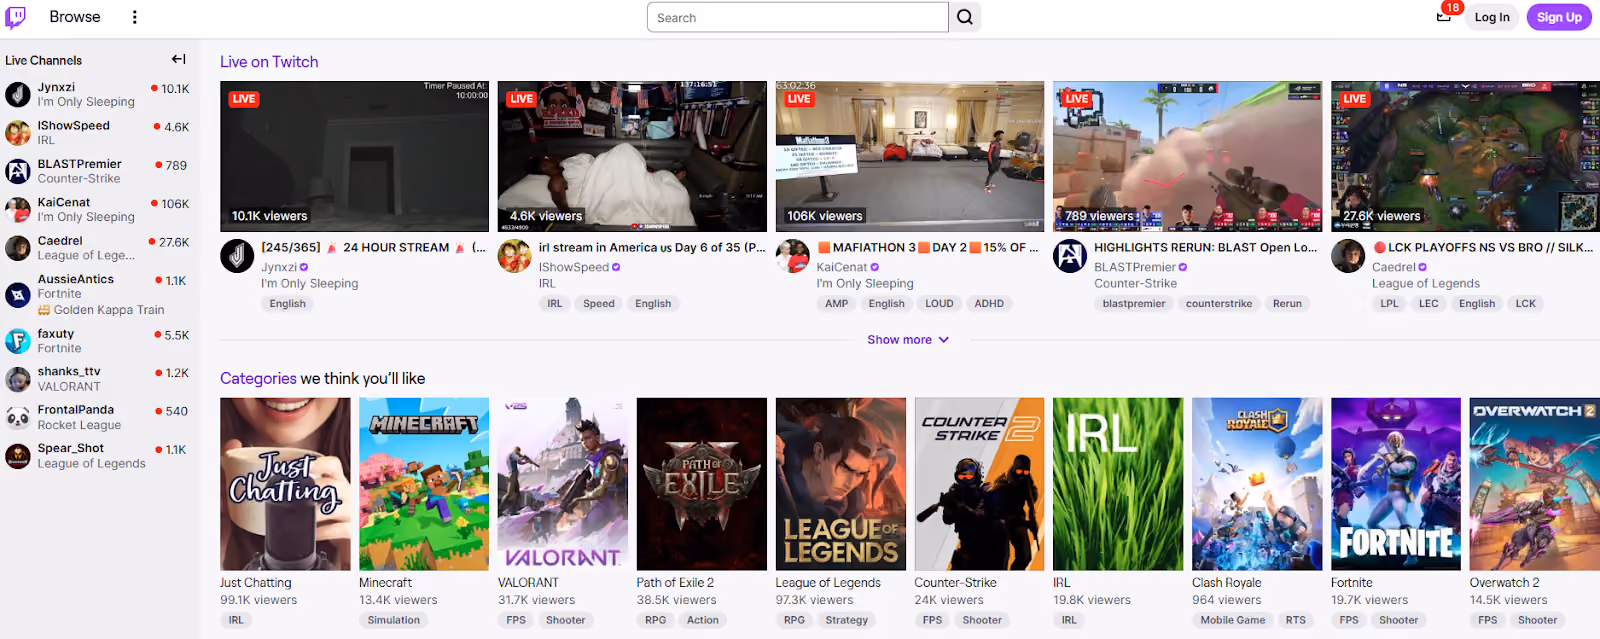1600x639 pixels.
Task: Click the Log In button
Action: [1492, 17]
